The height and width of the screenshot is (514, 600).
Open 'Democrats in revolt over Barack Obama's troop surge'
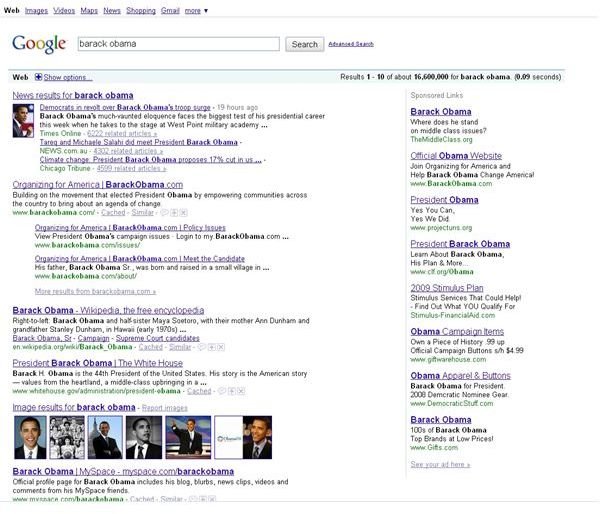click(x=125, y=107)
